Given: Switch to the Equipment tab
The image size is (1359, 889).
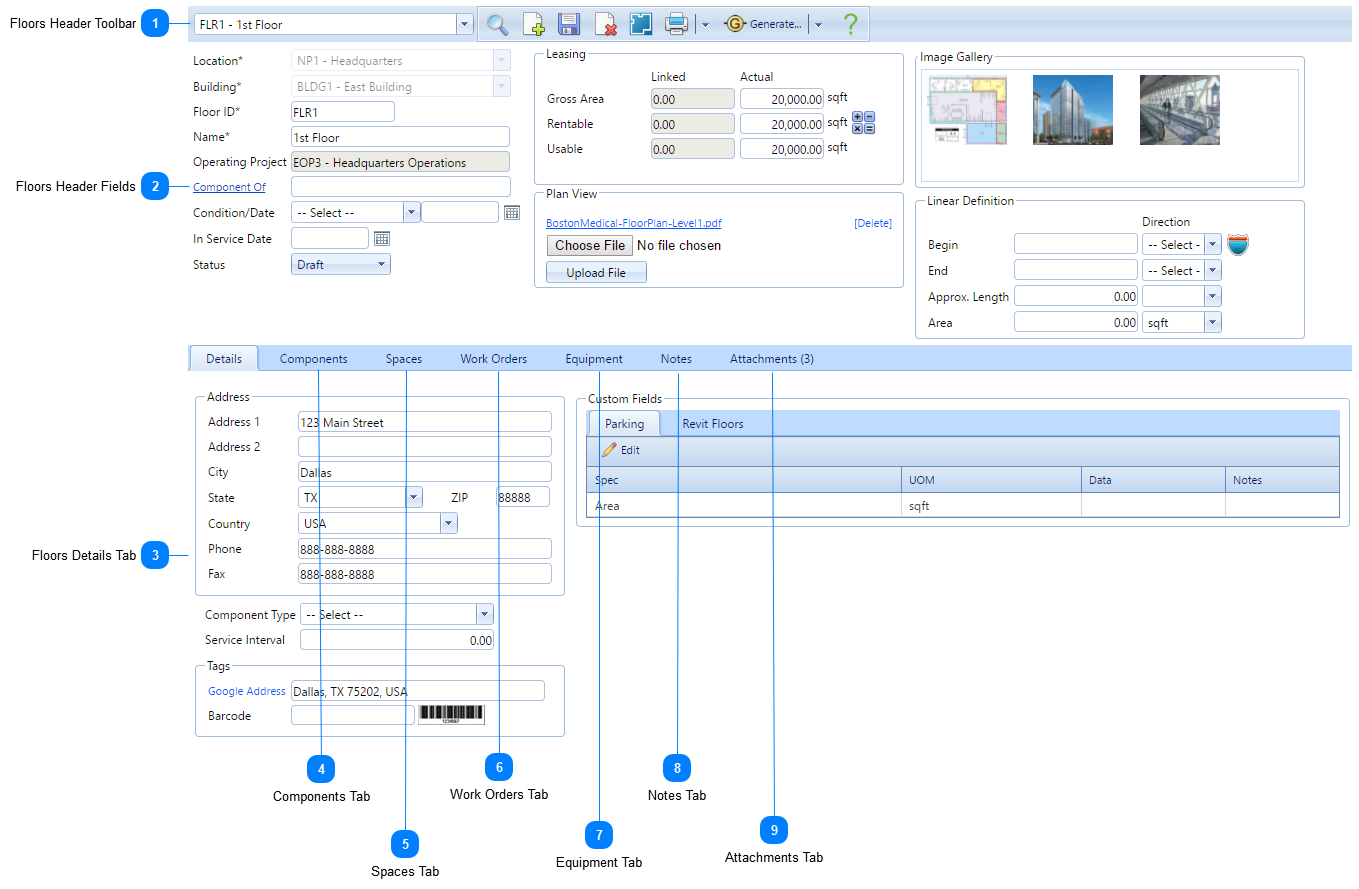Looking at the screenshot, I should coord(594,359).
